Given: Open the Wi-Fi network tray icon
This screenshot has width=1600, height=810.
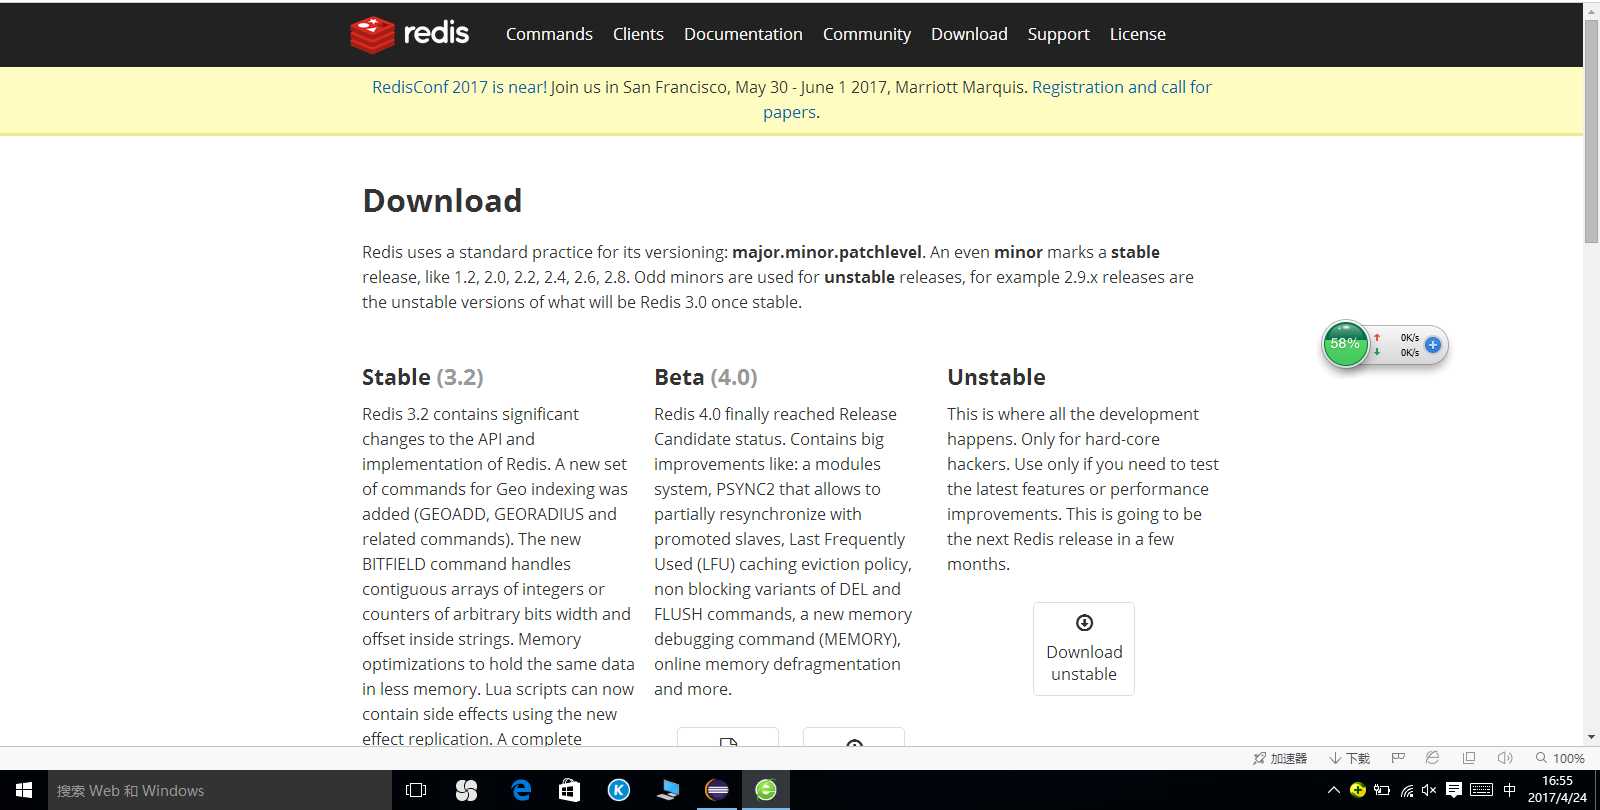Looking at the screenshot, I should tap(1406, 790).
